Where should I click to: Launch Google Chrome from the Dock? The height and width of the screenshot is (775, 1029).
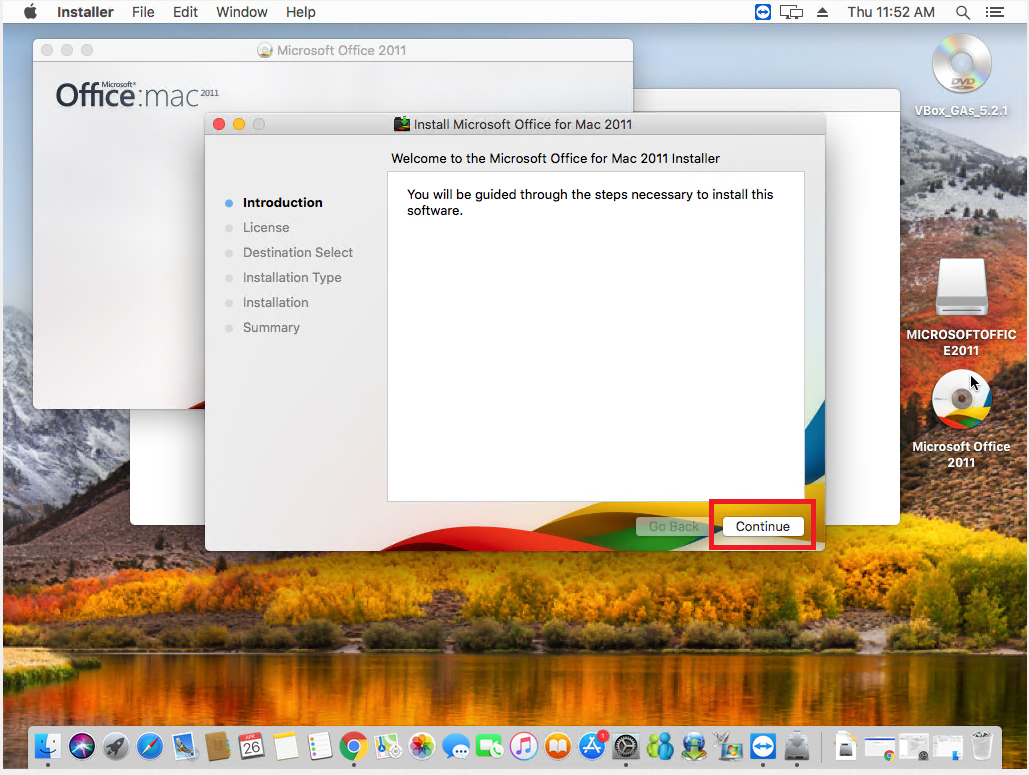[352, 745]
